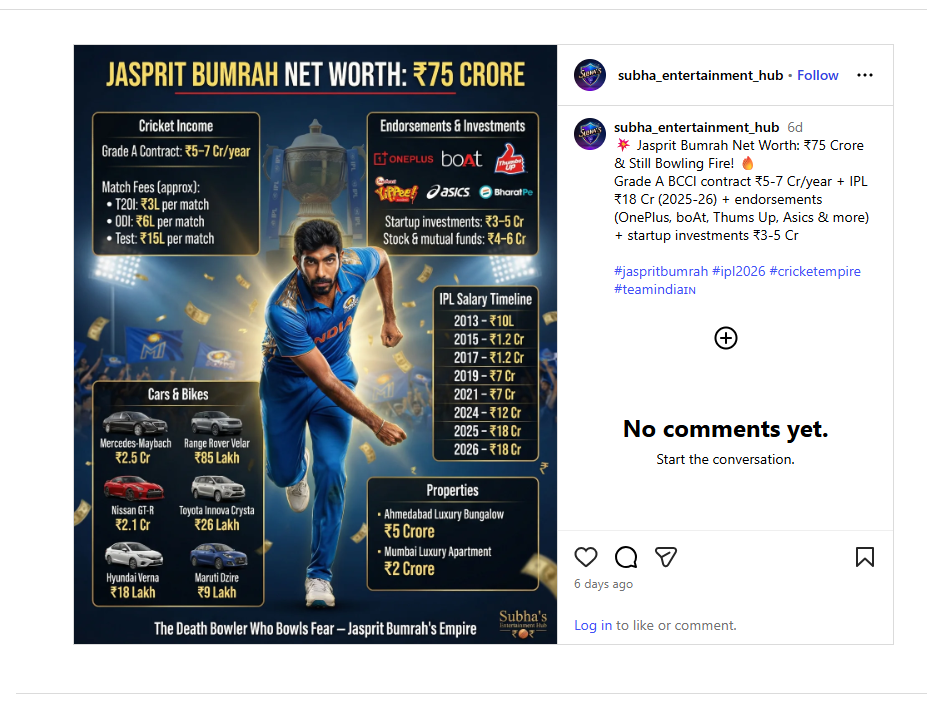The height and width of the screenshot is (726, 927).
Task: Like the post with the heart icon
Action: coord(586,557)
